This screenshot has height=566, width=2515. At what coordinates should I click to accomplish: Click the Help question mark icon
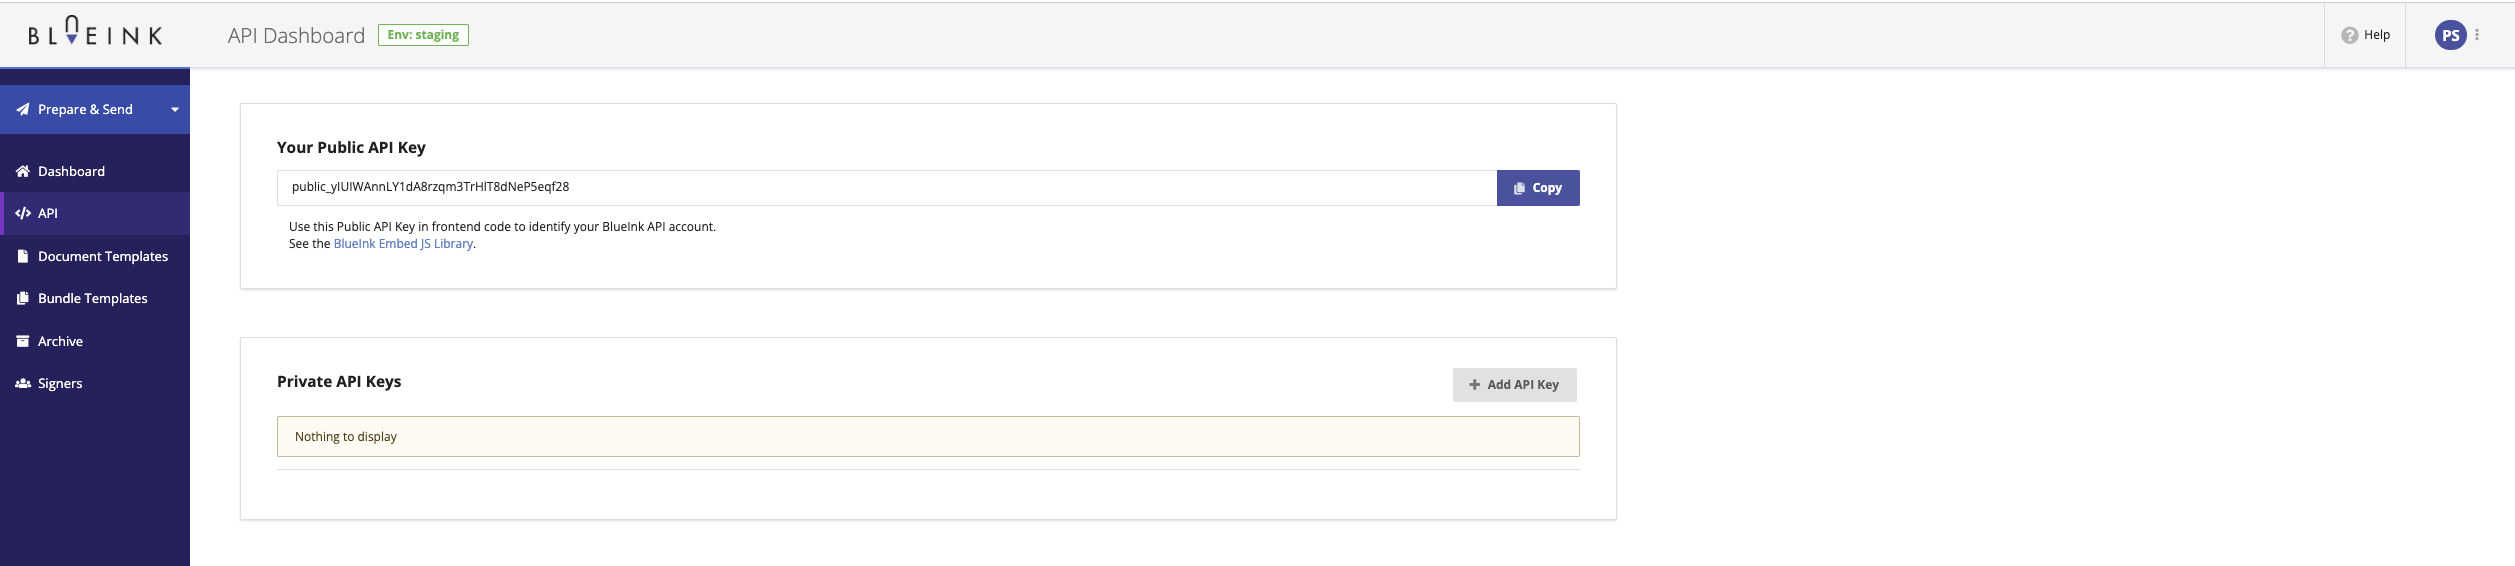coord(2349,35)
